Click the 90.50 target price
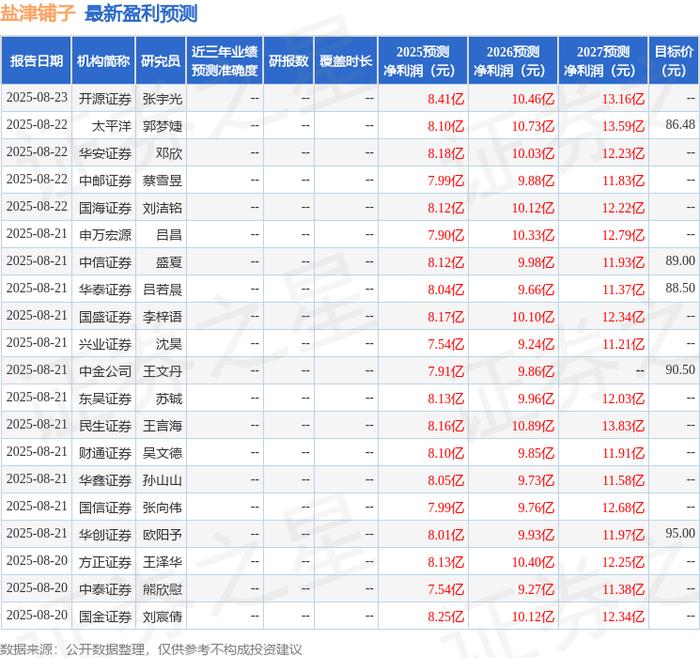Viewport: 700px width, 658px height. click(680, 370)
